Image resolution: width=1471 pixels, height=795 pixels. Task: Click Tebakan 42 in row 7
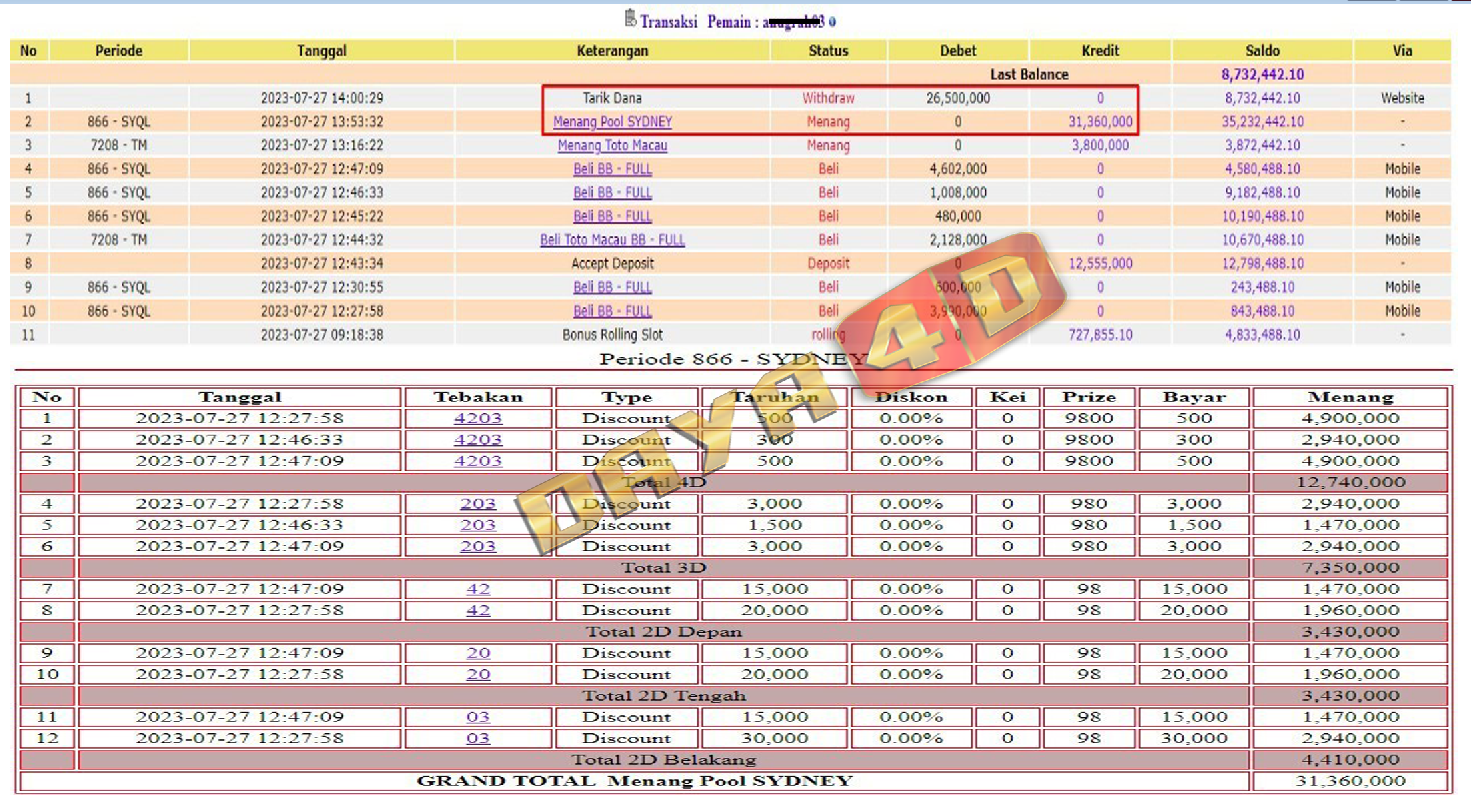pos(478,589)
